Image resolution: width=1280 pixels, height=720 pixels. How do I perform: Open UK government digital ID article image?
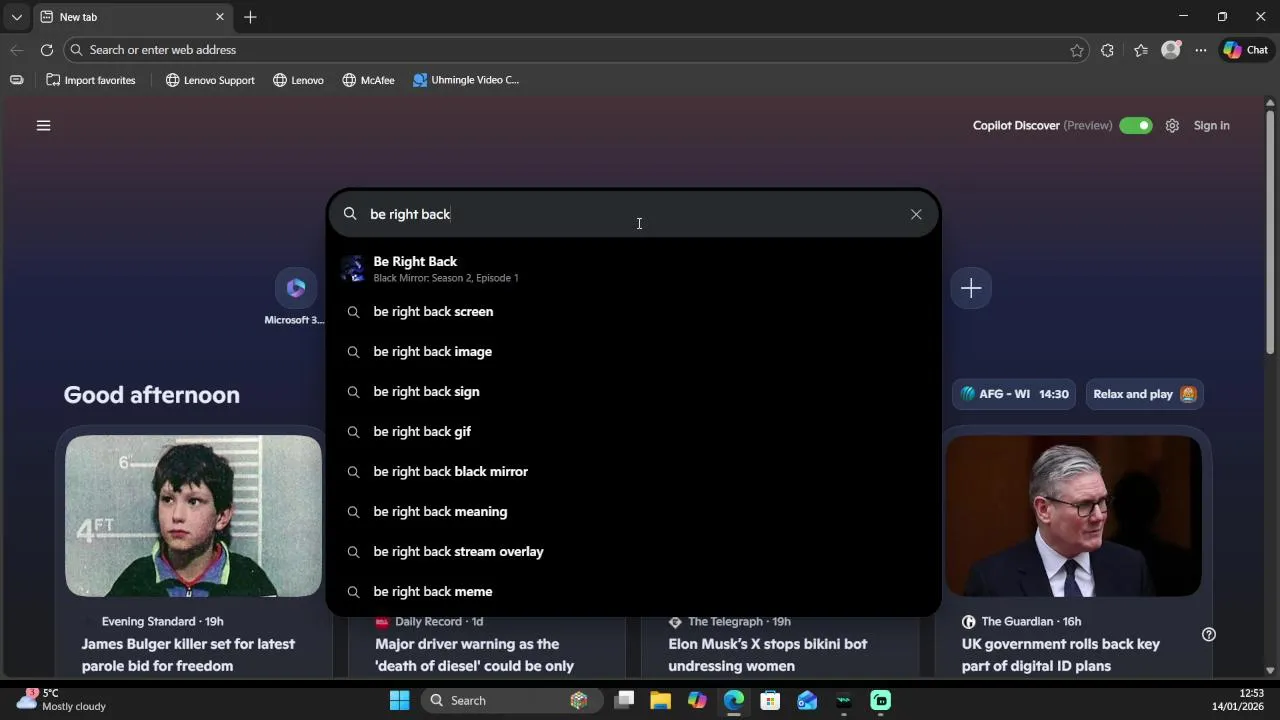pyautogui.click(x=1074, y=516)
